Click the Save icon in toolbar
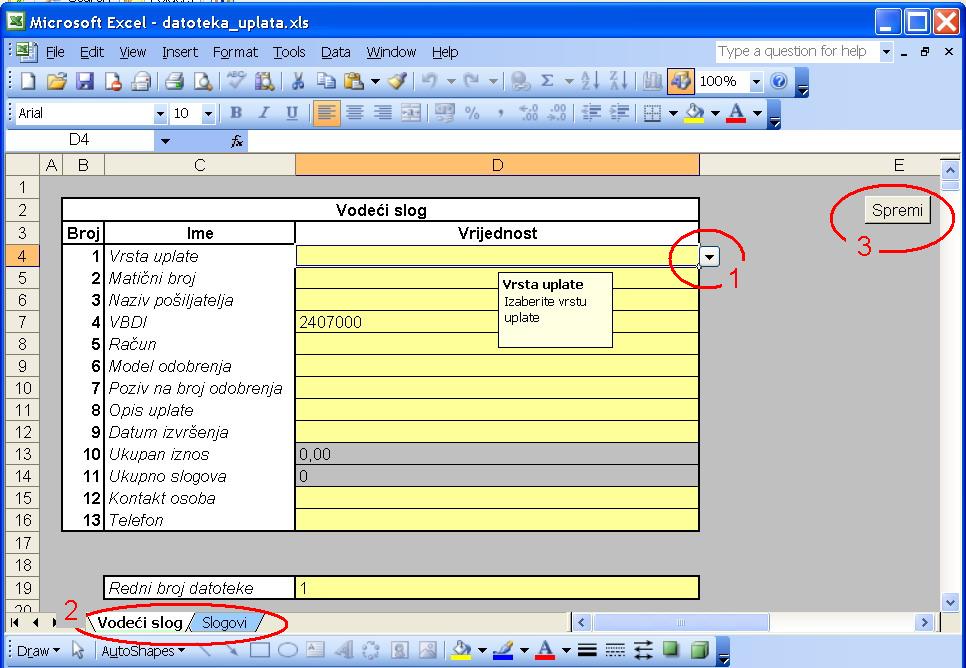 [x=86, y=82]
